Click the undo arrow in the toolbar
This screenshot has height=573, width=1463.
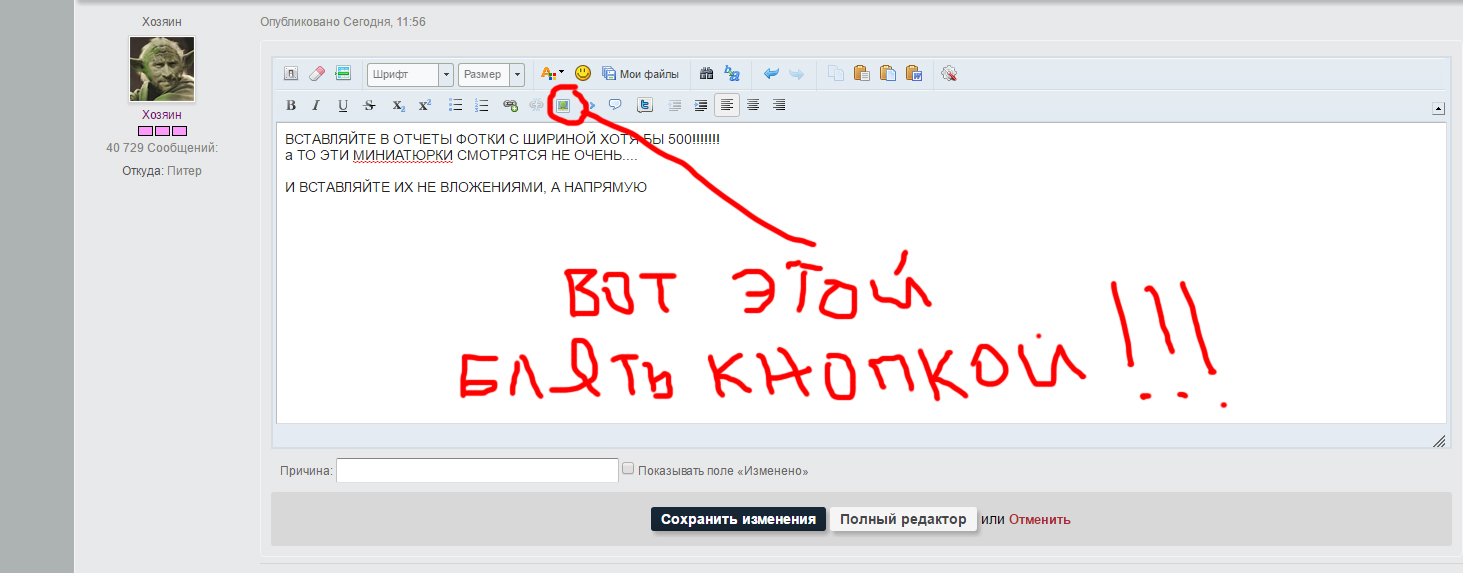click(771, 73)
